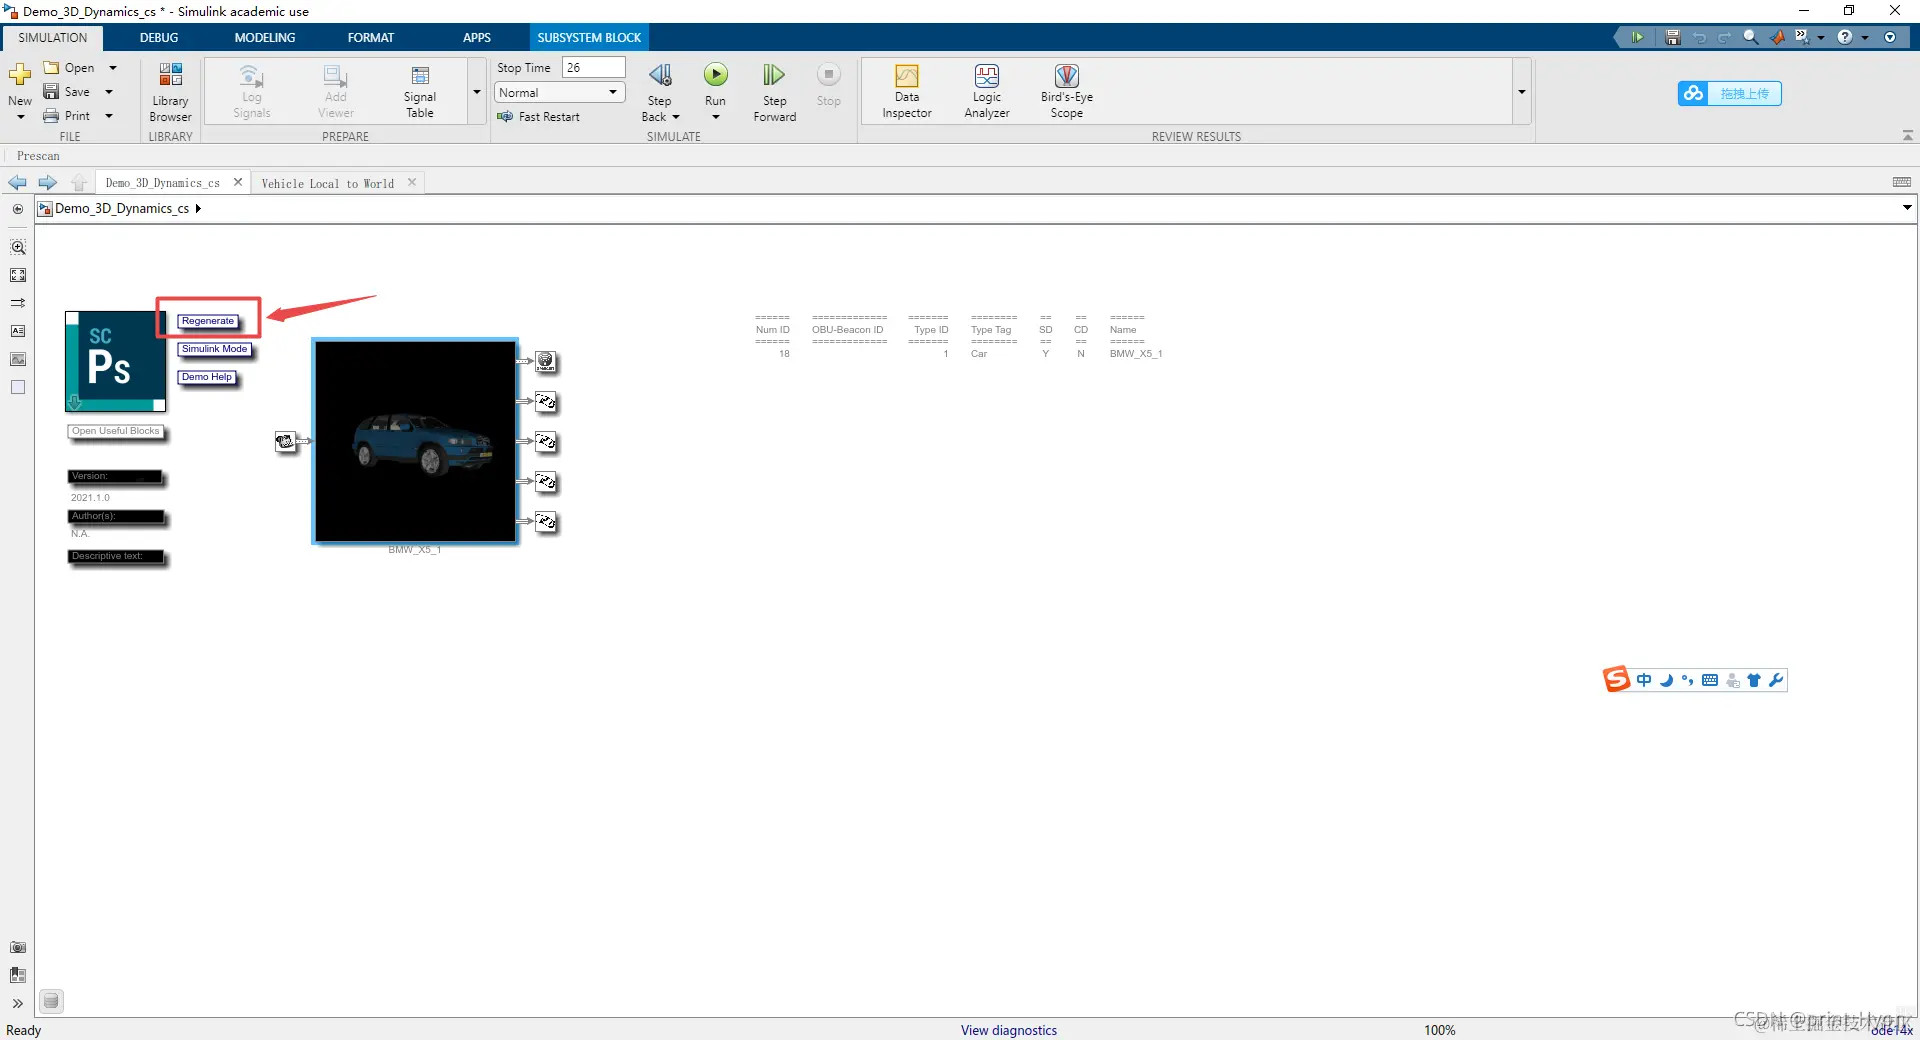Switch to the APPS tab
The height and width of the screenshot is (1040, 1920).
(477, 38)
